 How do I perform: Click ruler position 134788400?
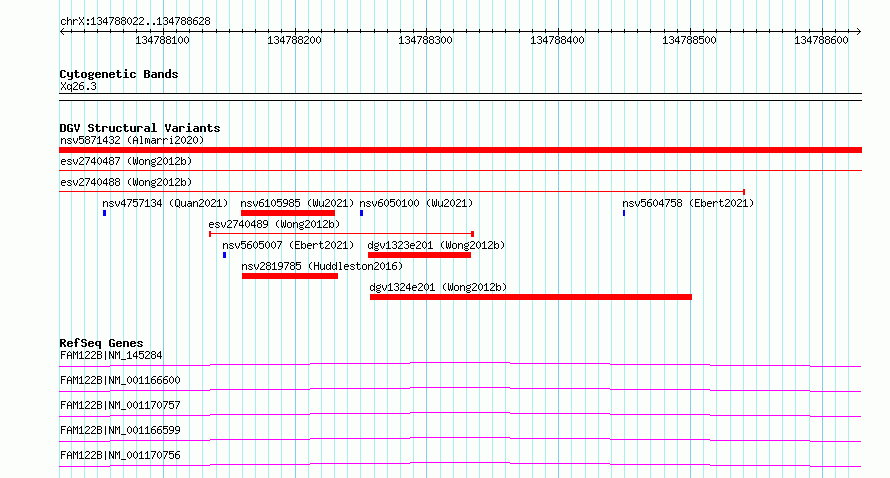coord(557,40)
